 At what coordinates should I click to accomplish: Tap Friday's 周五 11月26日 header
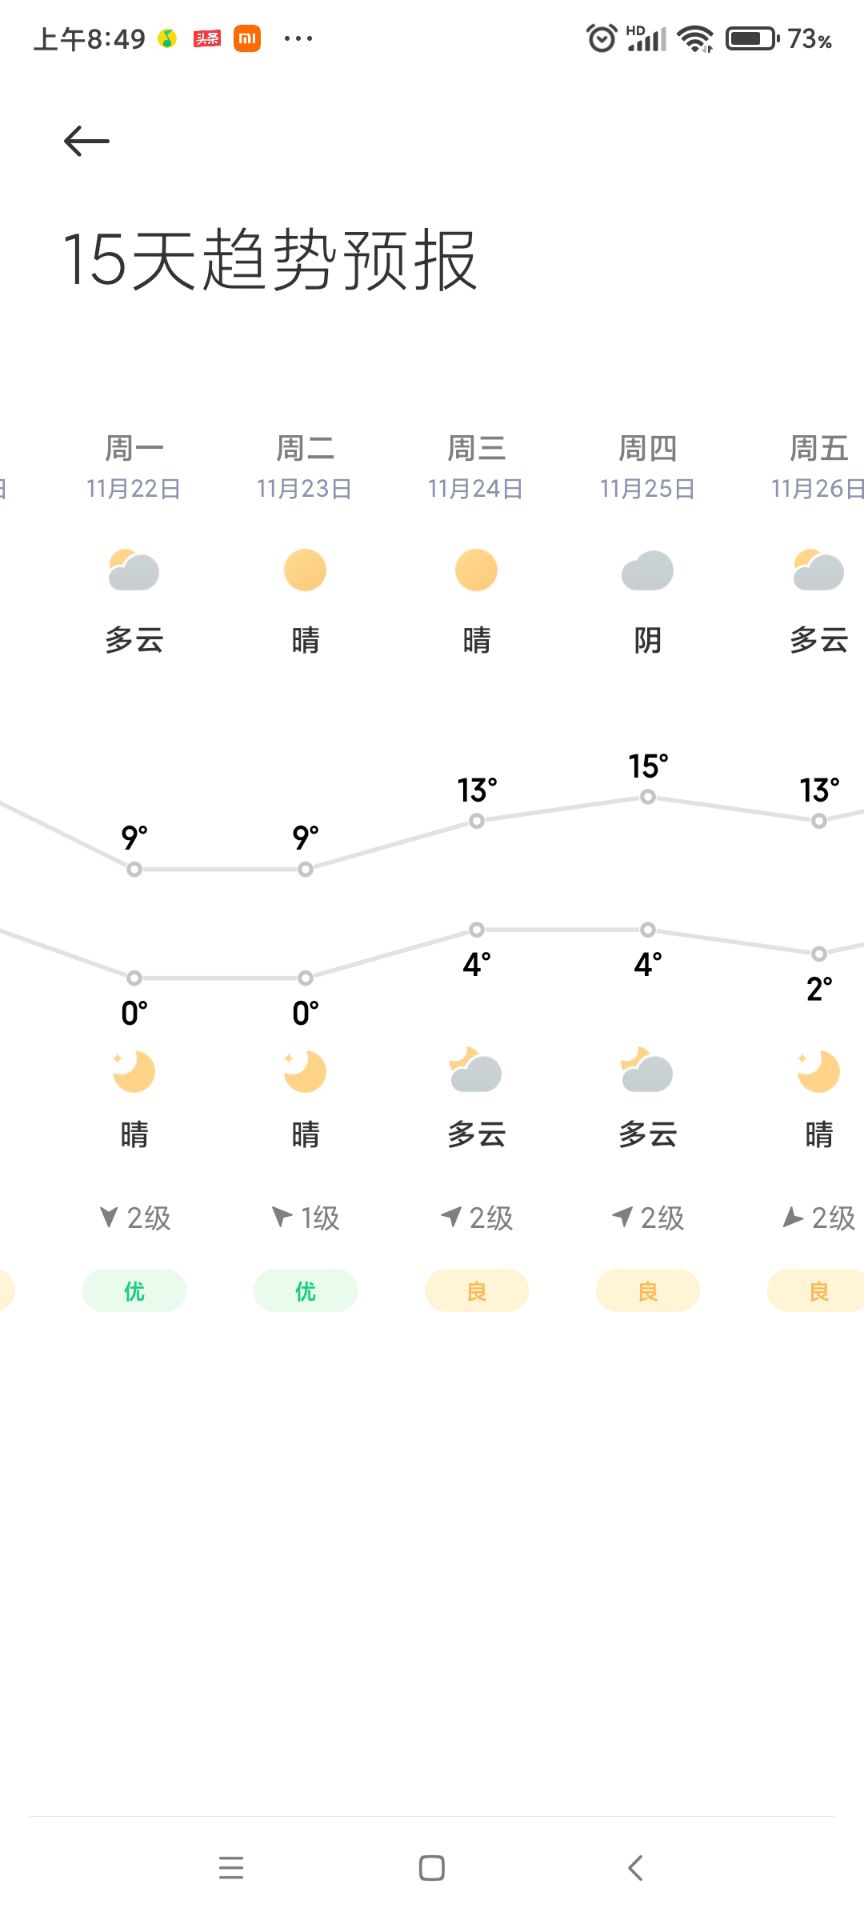point(818,467)
